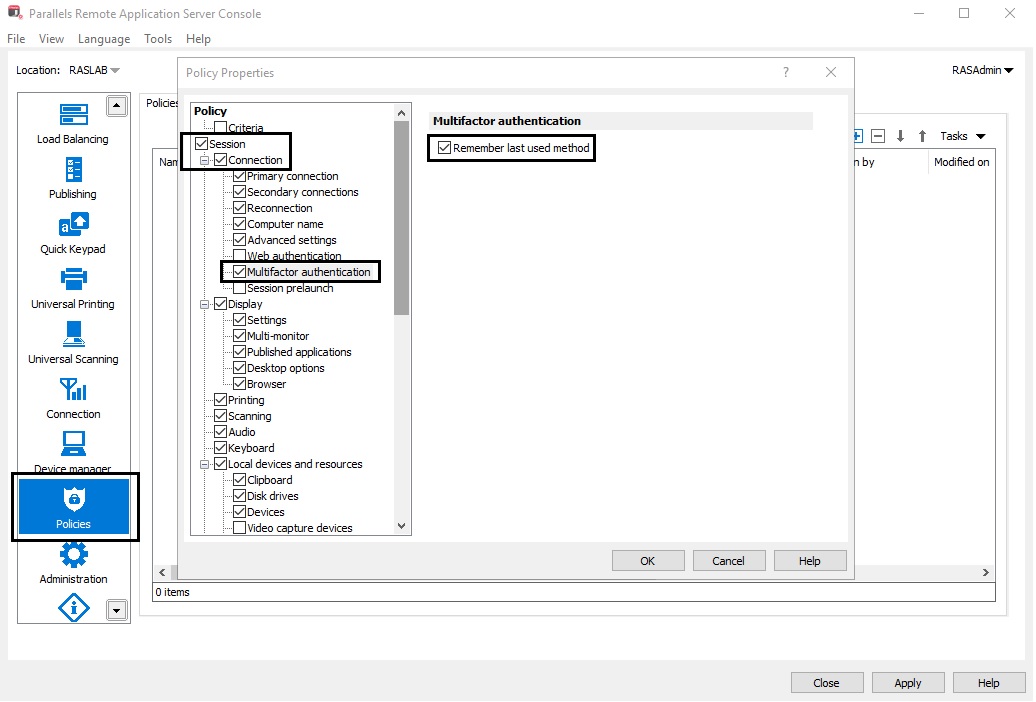Click the Parallels app icon in title bar
The height and width of the screenshot is (702, 1036).
coord(15,13)
